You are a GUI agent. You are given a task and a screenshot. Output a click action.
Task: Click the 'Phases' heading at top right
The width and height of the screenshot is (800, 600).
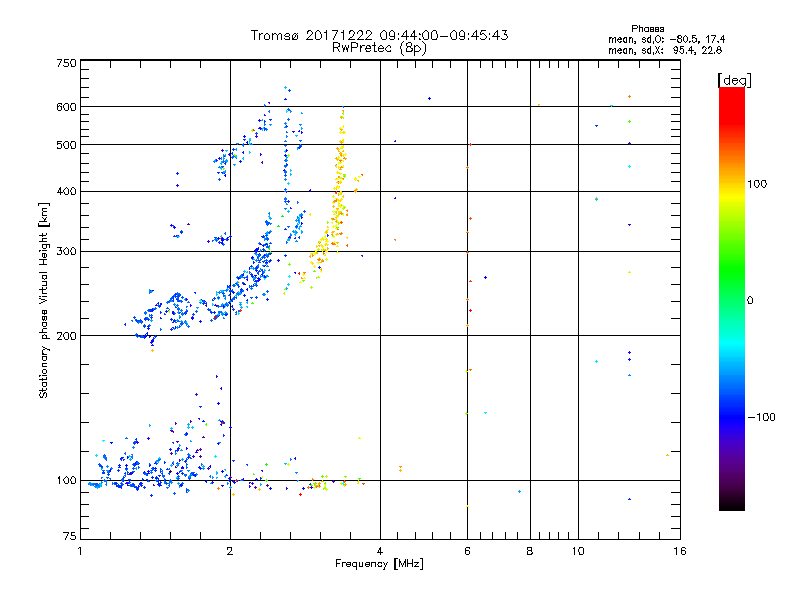(x=647, y=29)
